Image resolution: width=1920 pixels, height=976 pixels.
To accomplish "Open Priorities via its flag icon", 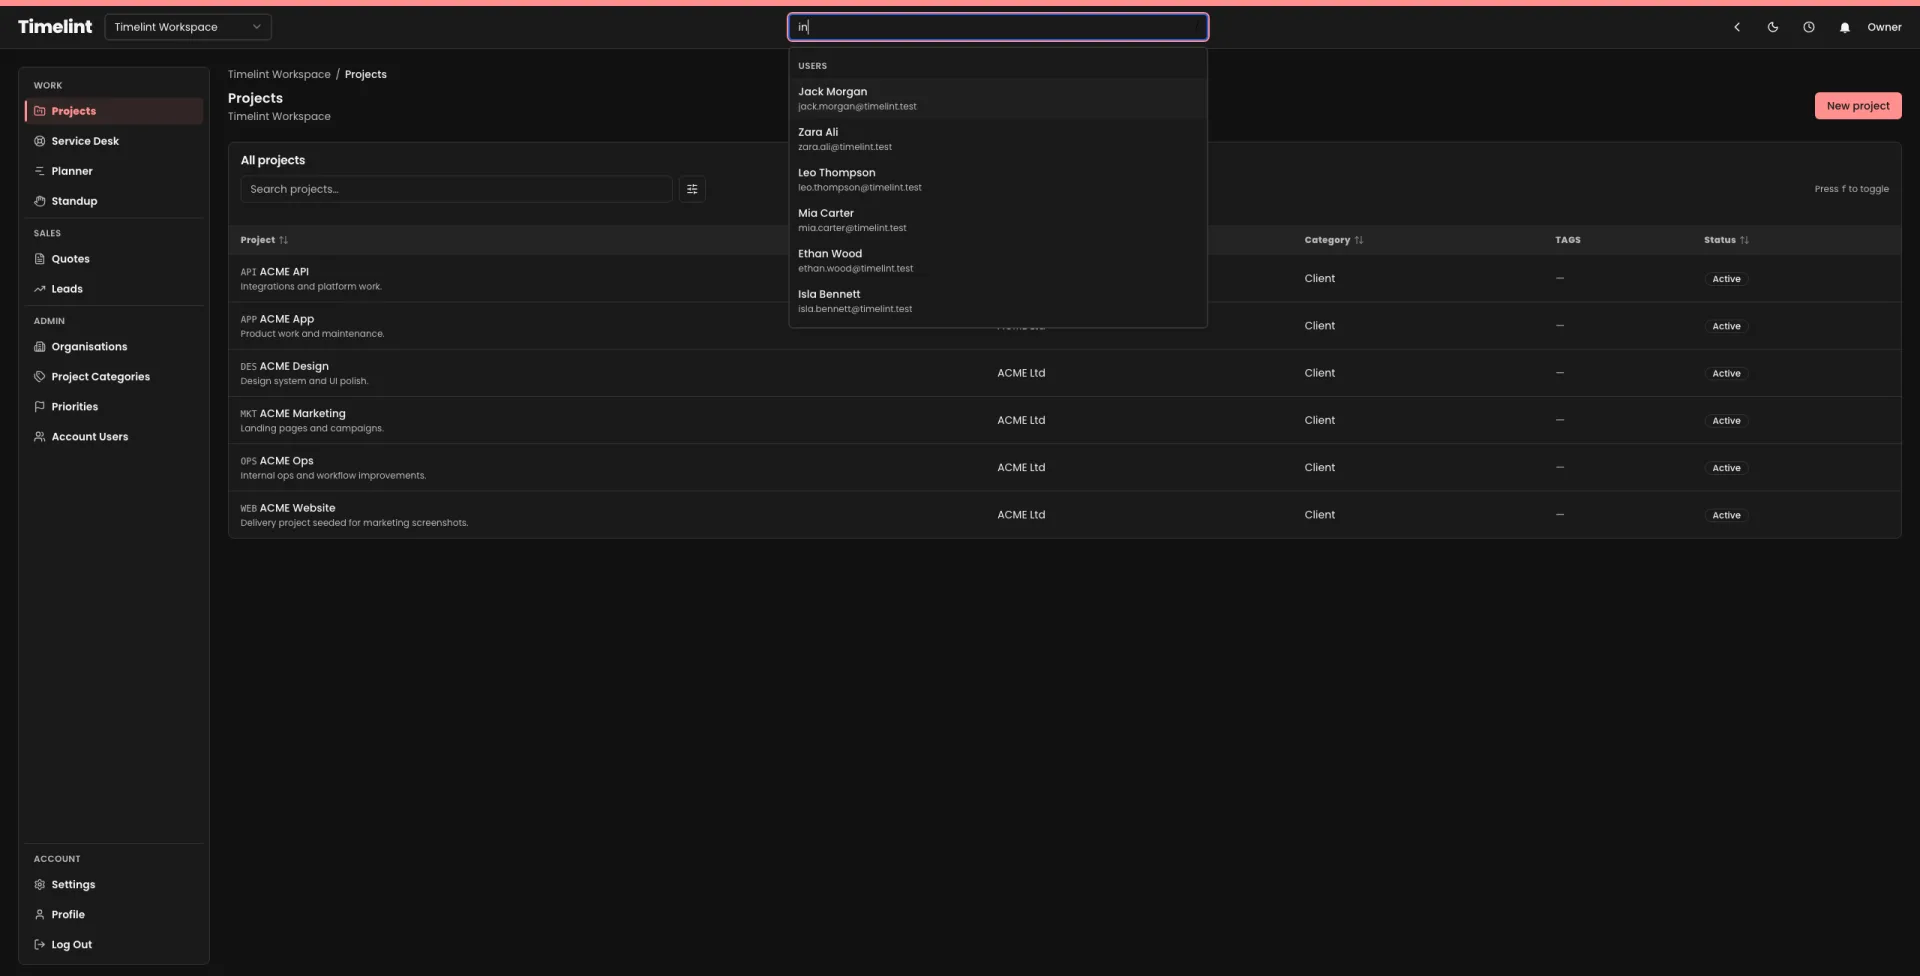I will 40,406.
